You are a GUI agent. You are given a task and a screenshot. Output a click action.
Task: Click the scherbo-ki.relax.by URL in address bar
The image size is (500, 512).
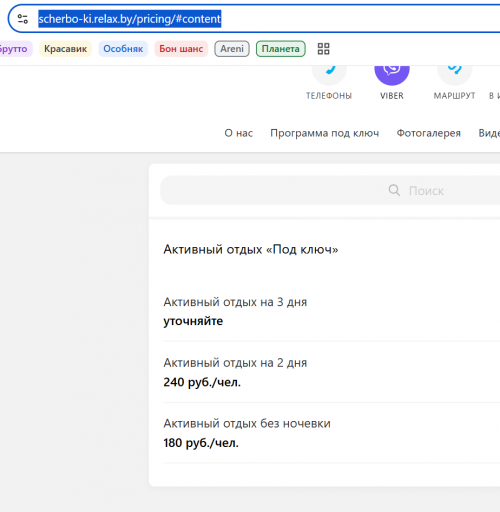click(x=130, y=19)
